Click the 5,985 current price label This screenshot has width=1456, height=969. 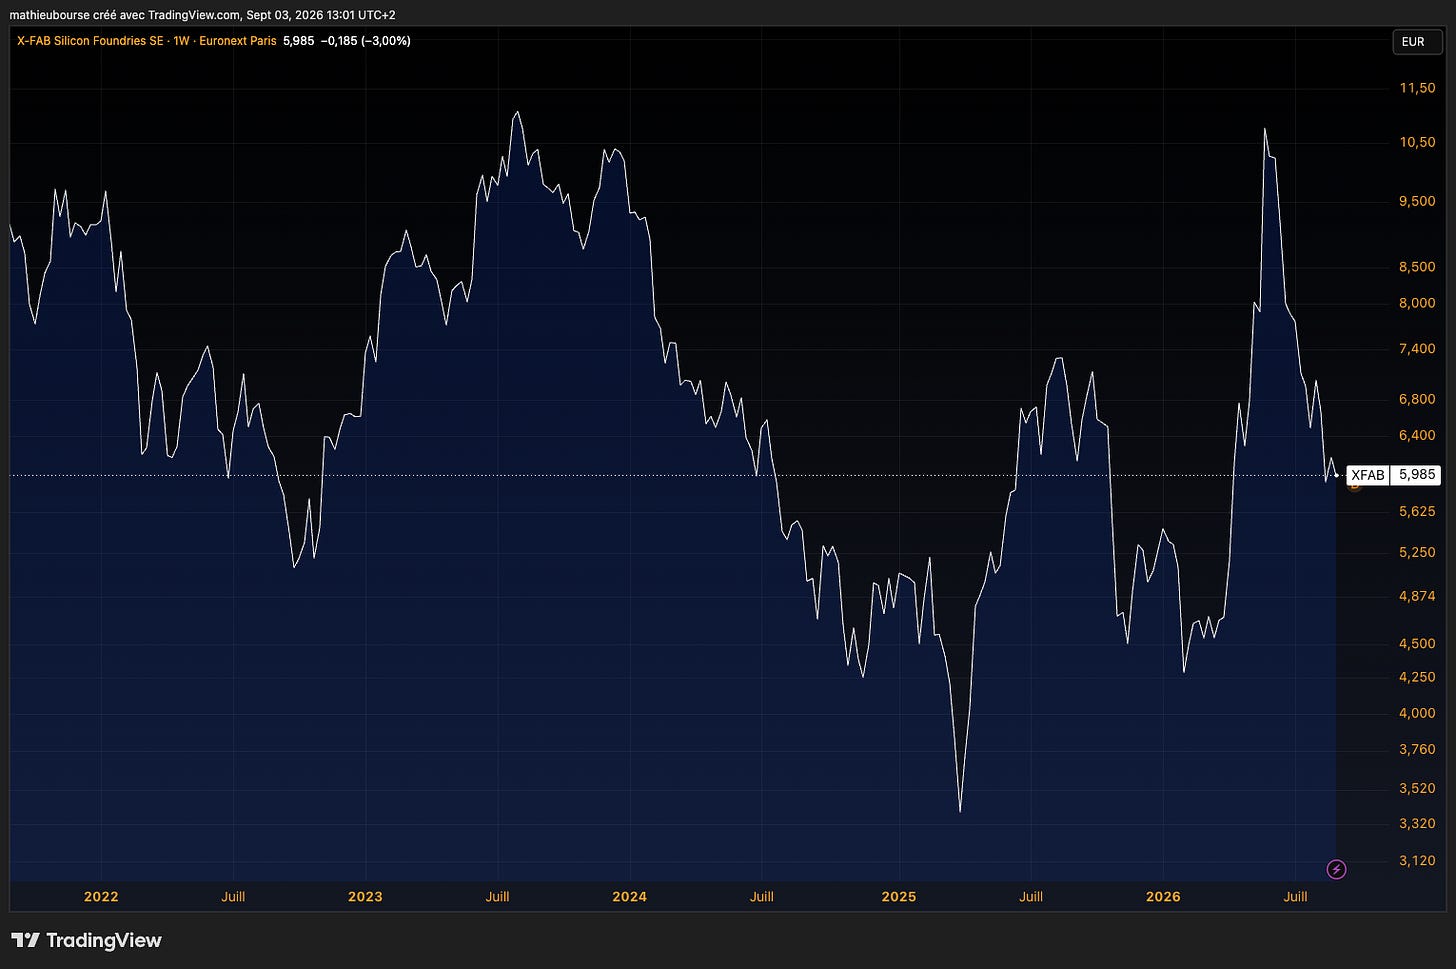point(1417,475)
